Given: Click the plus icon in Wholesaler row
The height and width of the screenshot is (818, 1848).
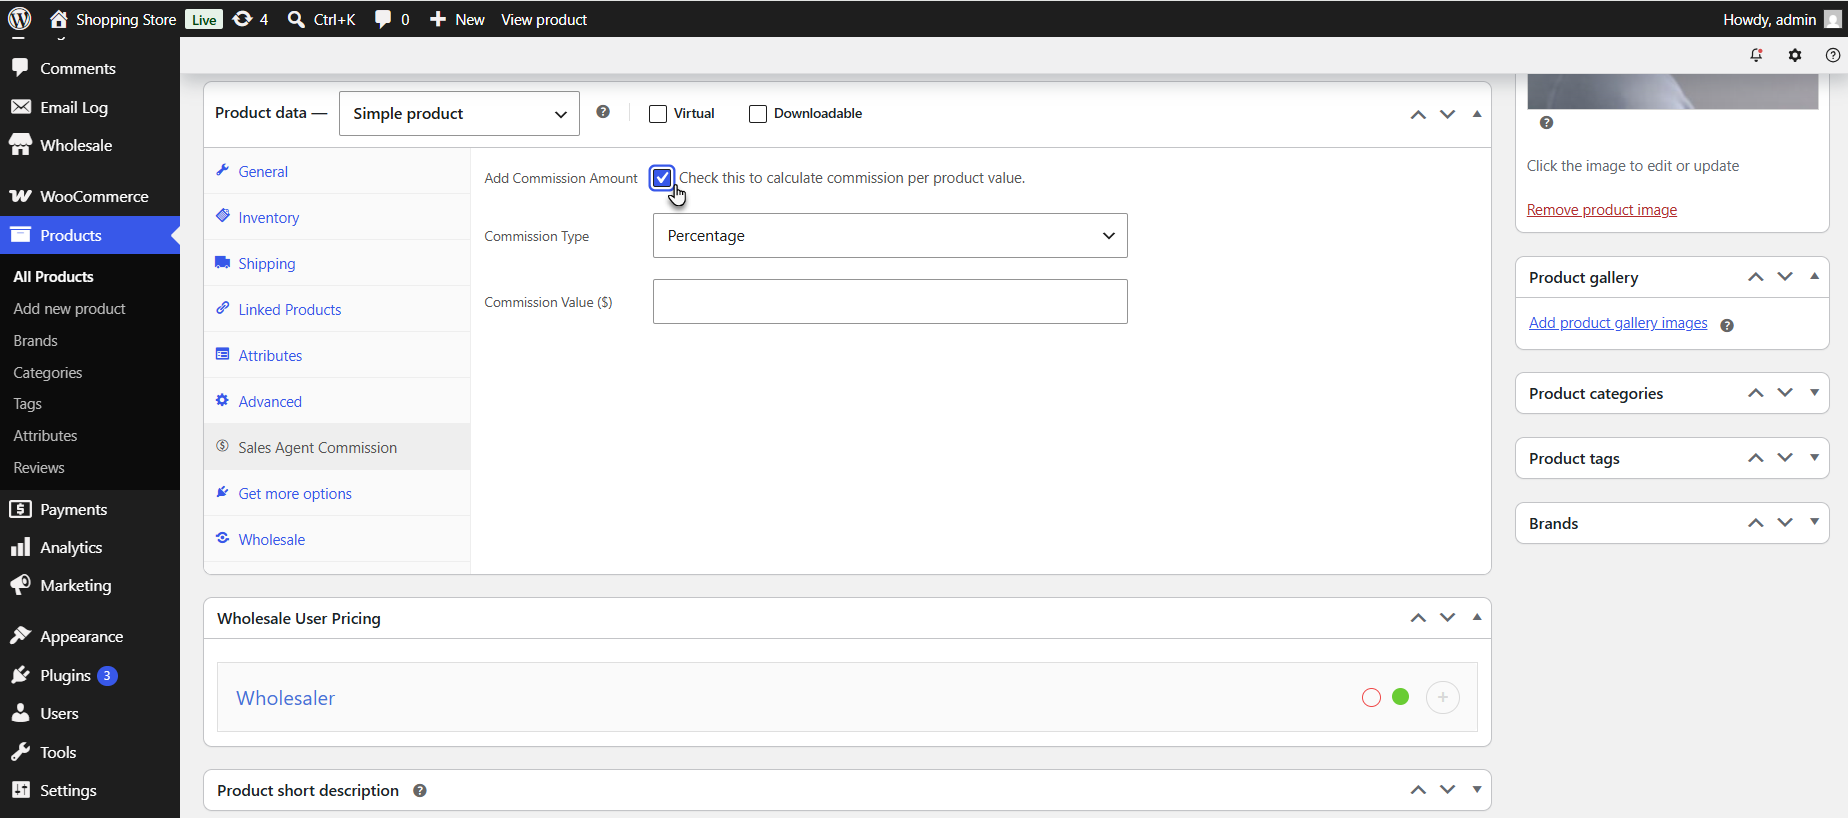Looking at the screenshot, I should tap(1442, 697).
